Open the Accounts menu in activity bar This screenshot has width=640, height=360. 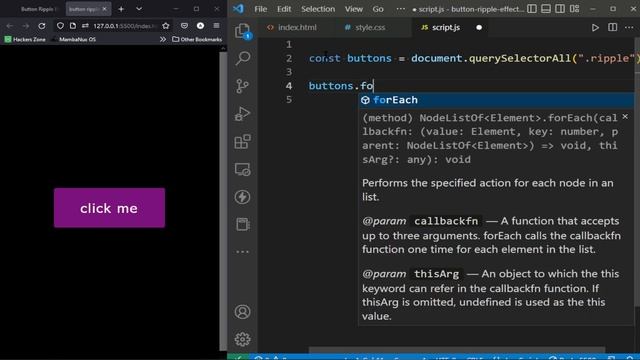pyautogui.click(x=242, y=312)
